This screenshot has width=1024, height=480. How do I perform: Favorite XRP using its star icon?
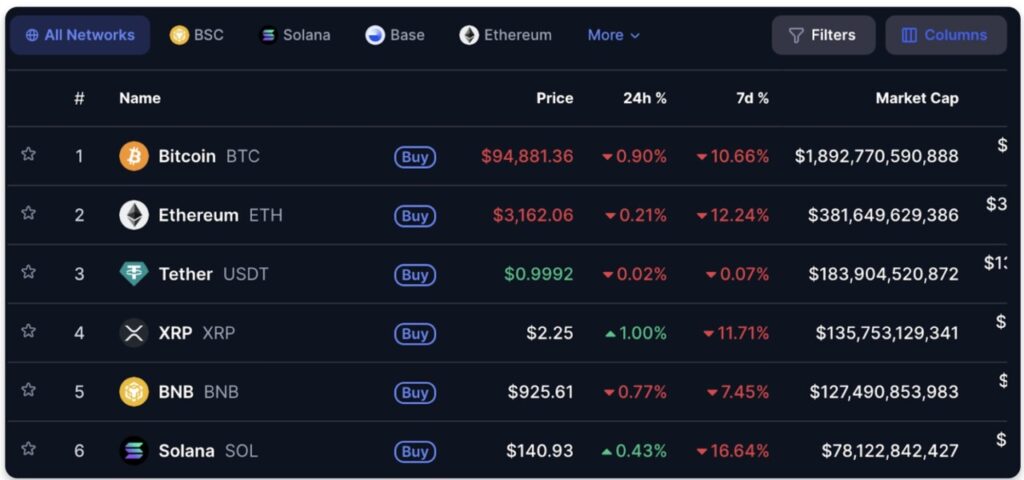tap(29, 331)
